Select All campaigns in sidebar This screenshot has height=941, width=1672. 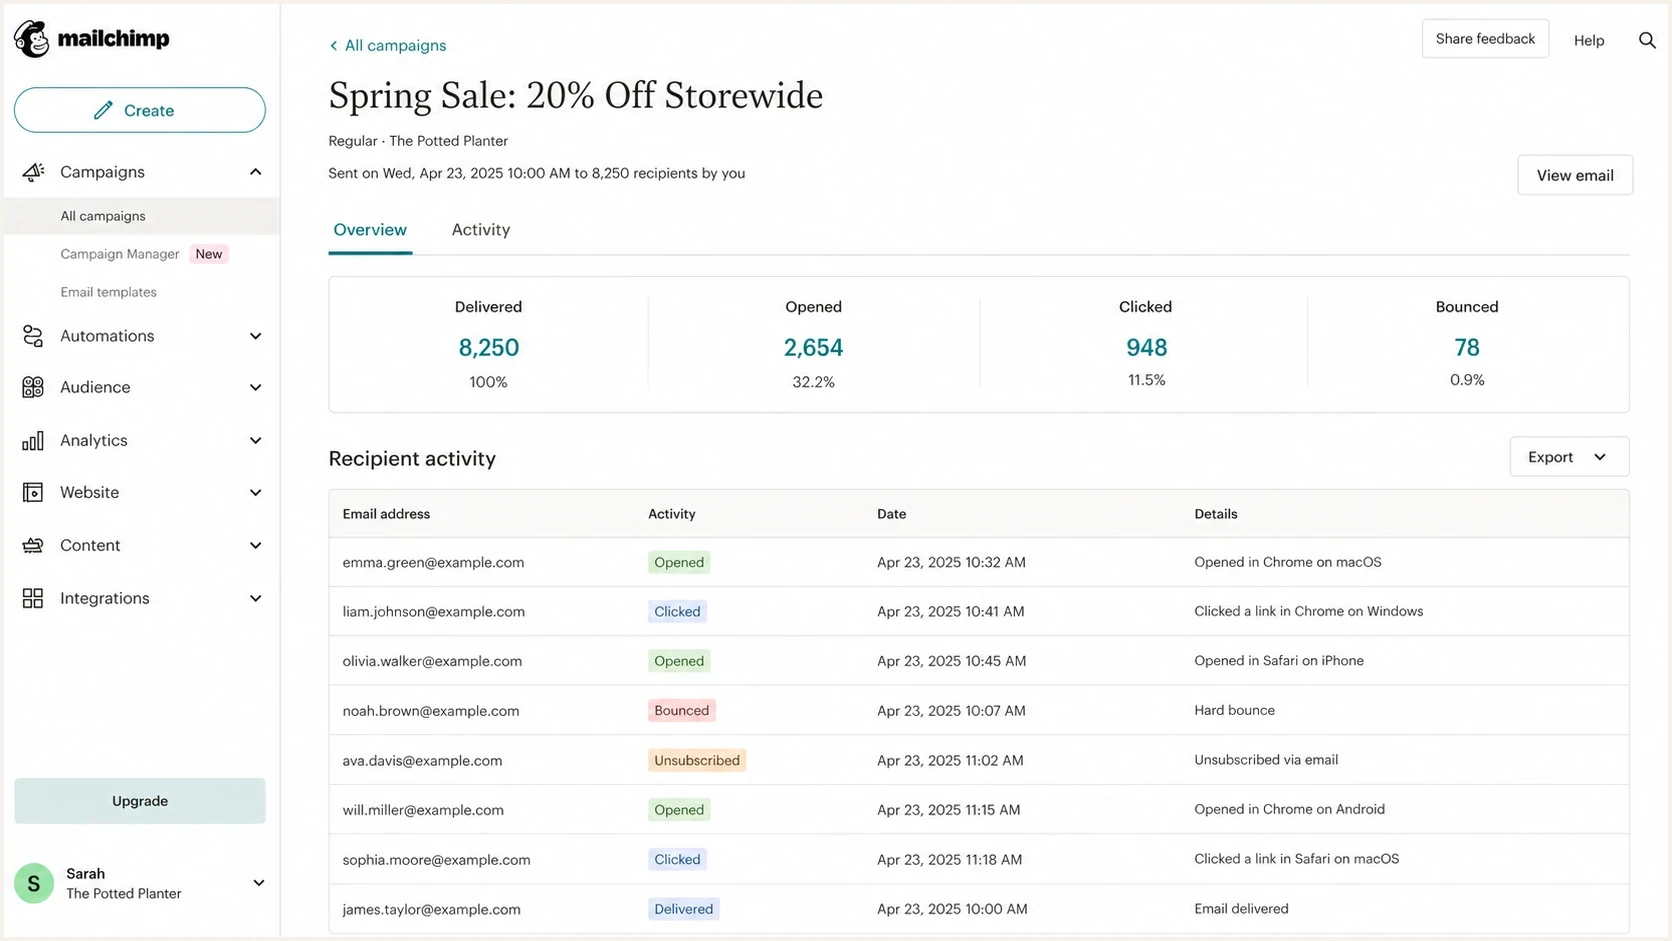pyautogui.click(x=142, y=216)
